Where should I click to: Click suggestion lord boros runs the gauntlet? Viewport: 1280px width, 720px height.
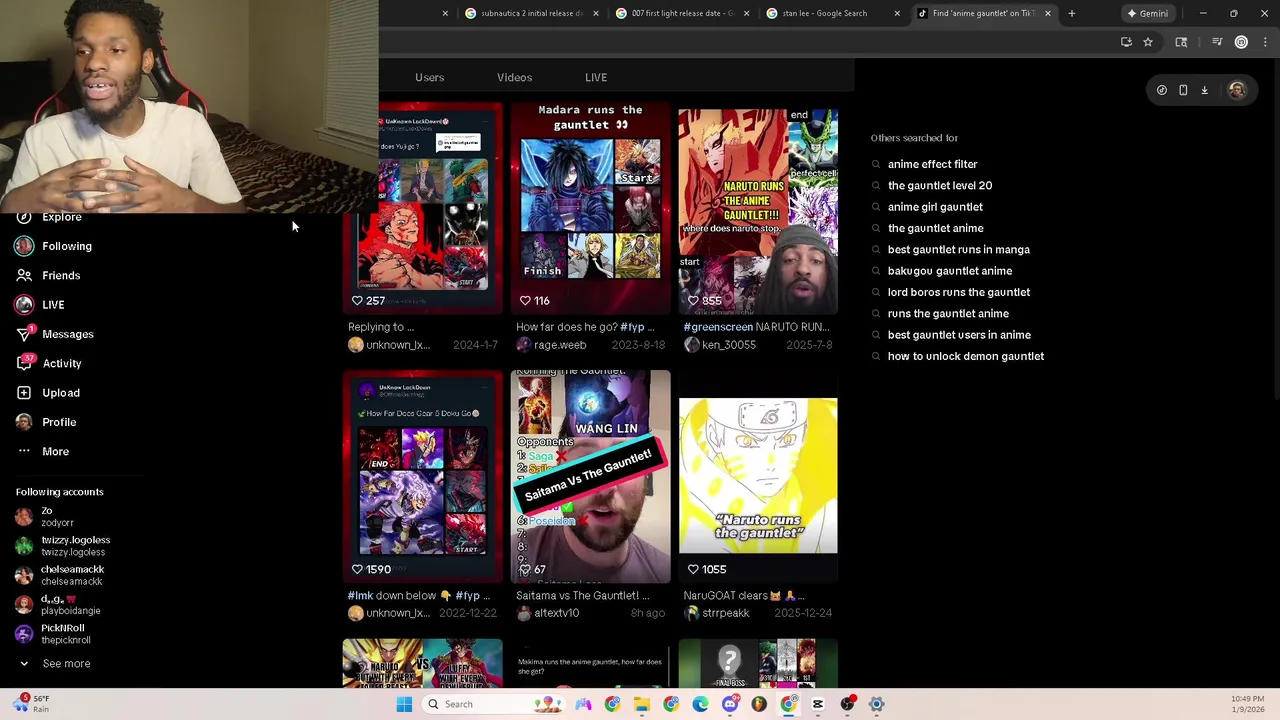click(958, 292)
